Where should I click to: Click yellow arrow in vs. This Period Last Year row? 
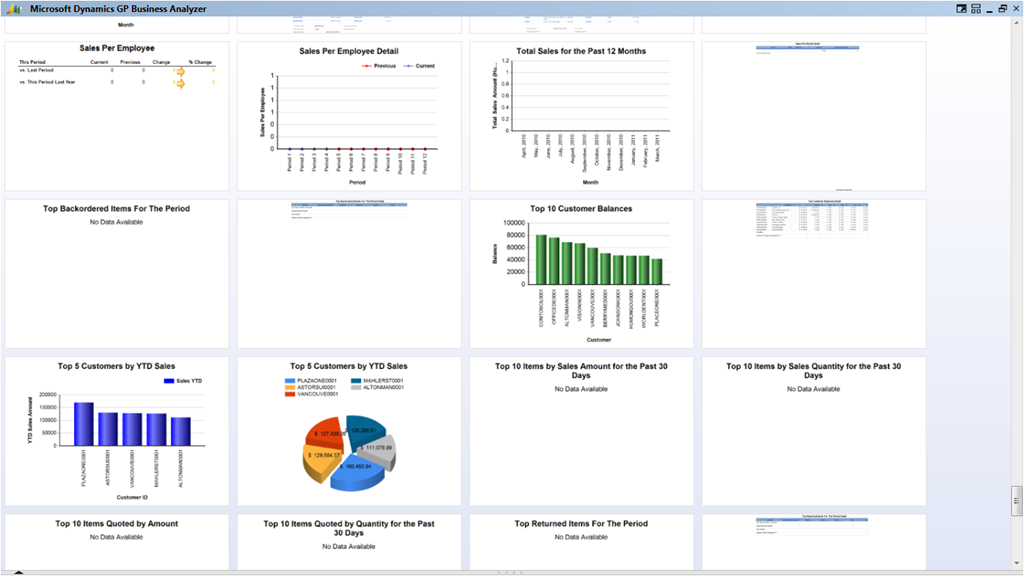point(180,83)
